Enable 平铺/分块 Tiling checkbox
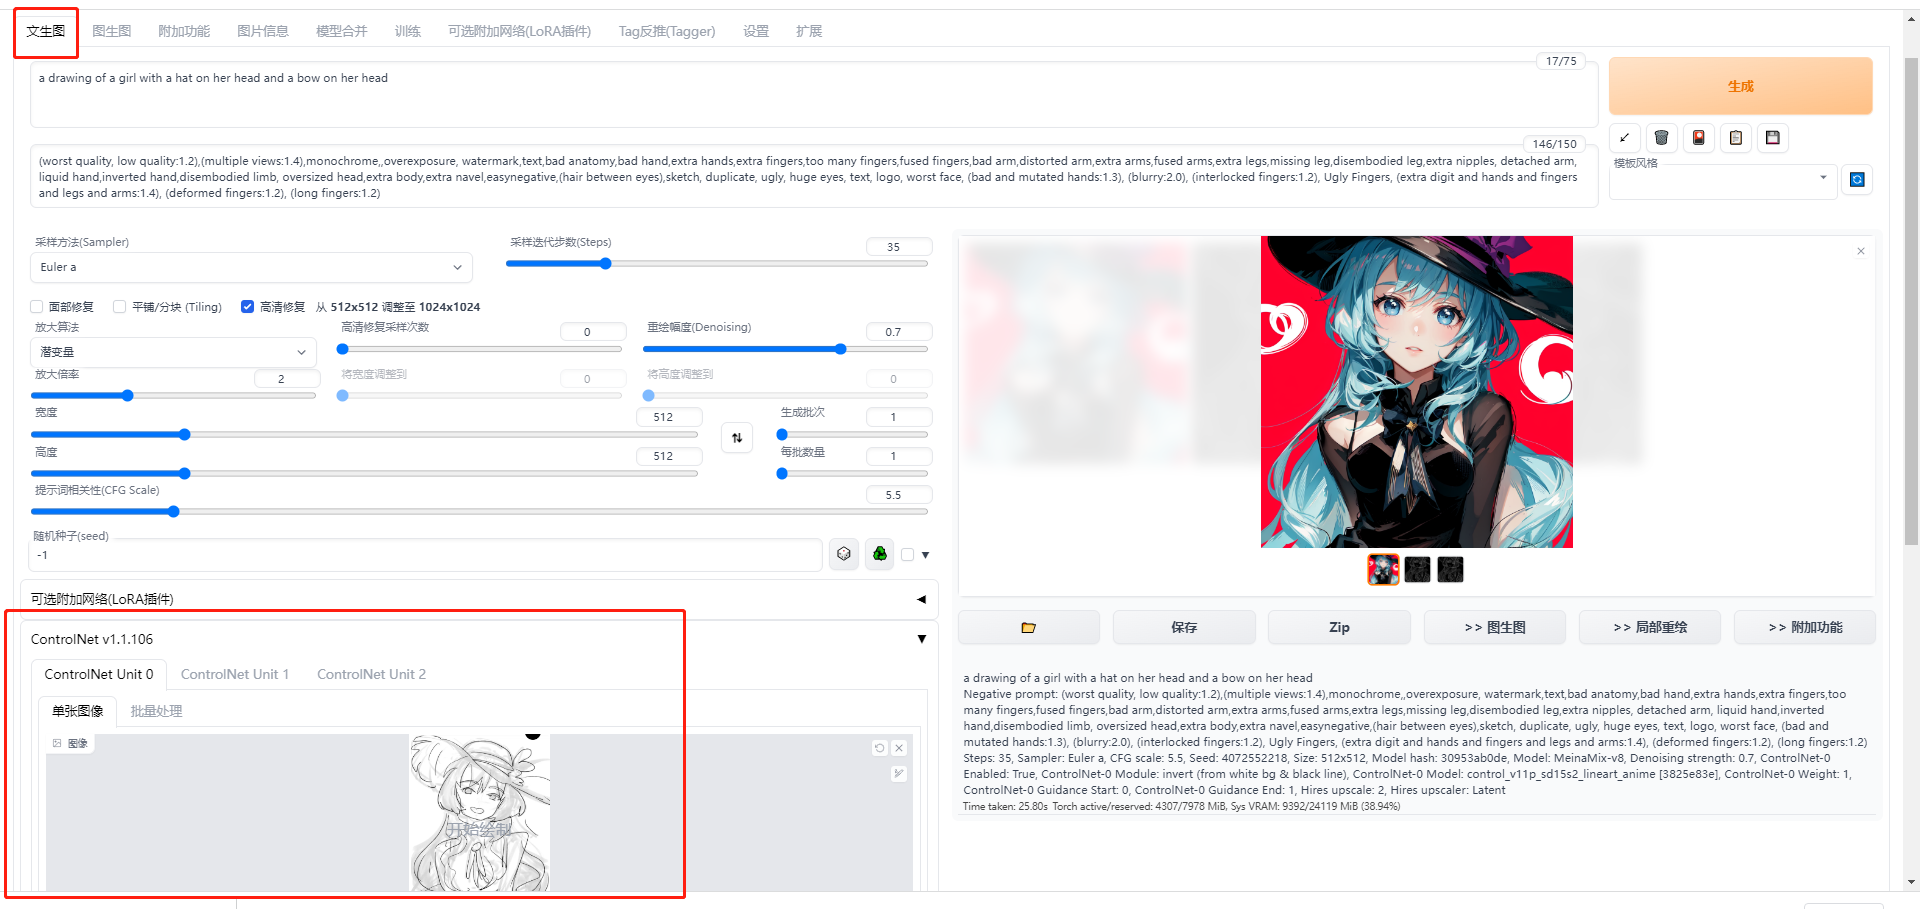The width and height of the screenshot is (1920, 909). [120, 307]
